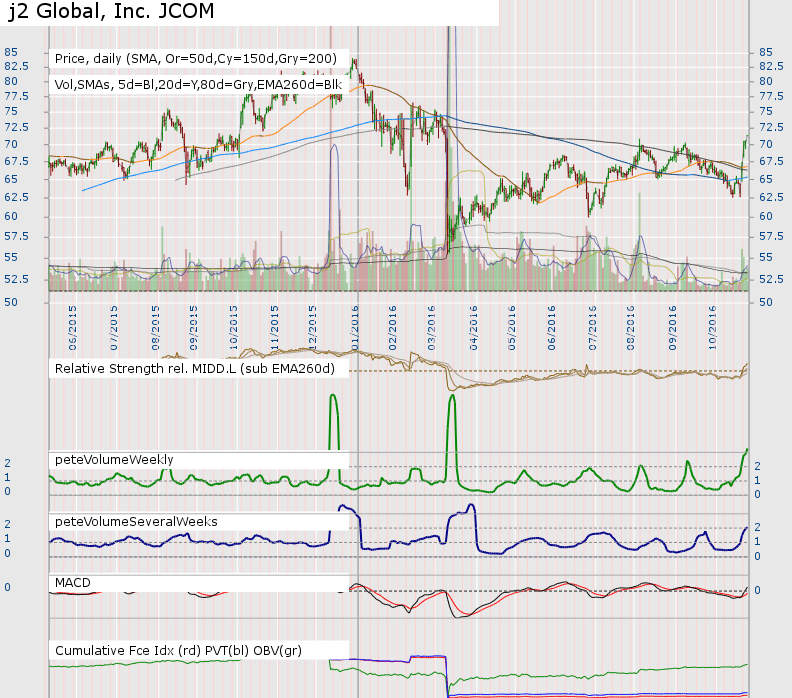Click the 0 value on MACD right axis

coord(757,590)
